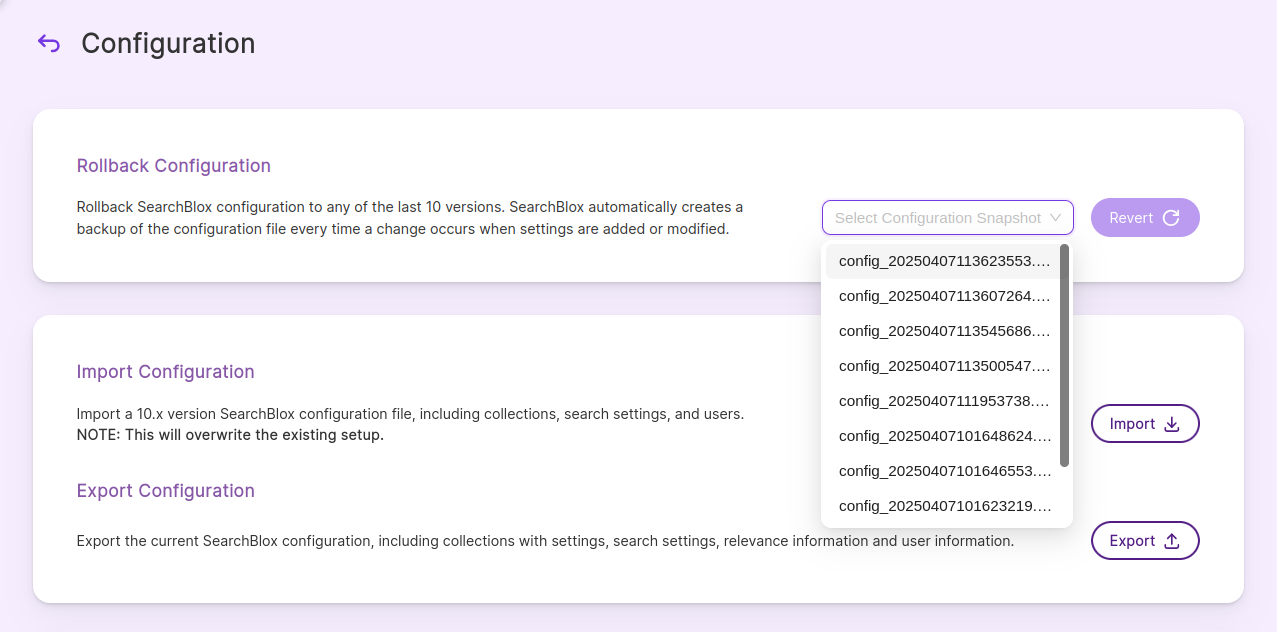Select snapshot config_20250407111953738
The image size is (1277, 632).
point(942,401)
